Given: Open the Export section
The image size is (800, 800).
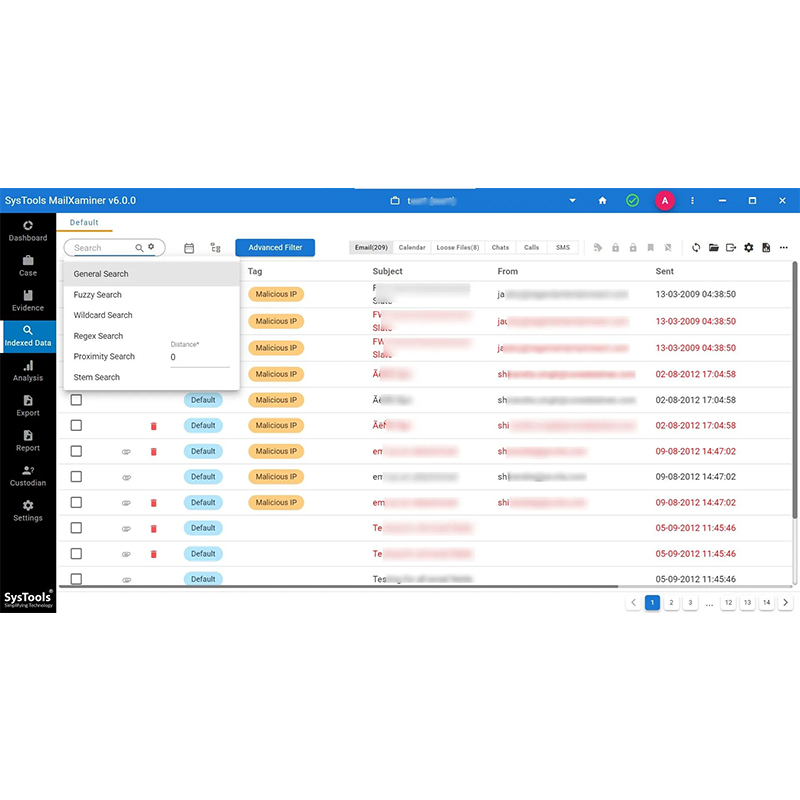Looking at the screenshot, I should click(x=28, y=406).
